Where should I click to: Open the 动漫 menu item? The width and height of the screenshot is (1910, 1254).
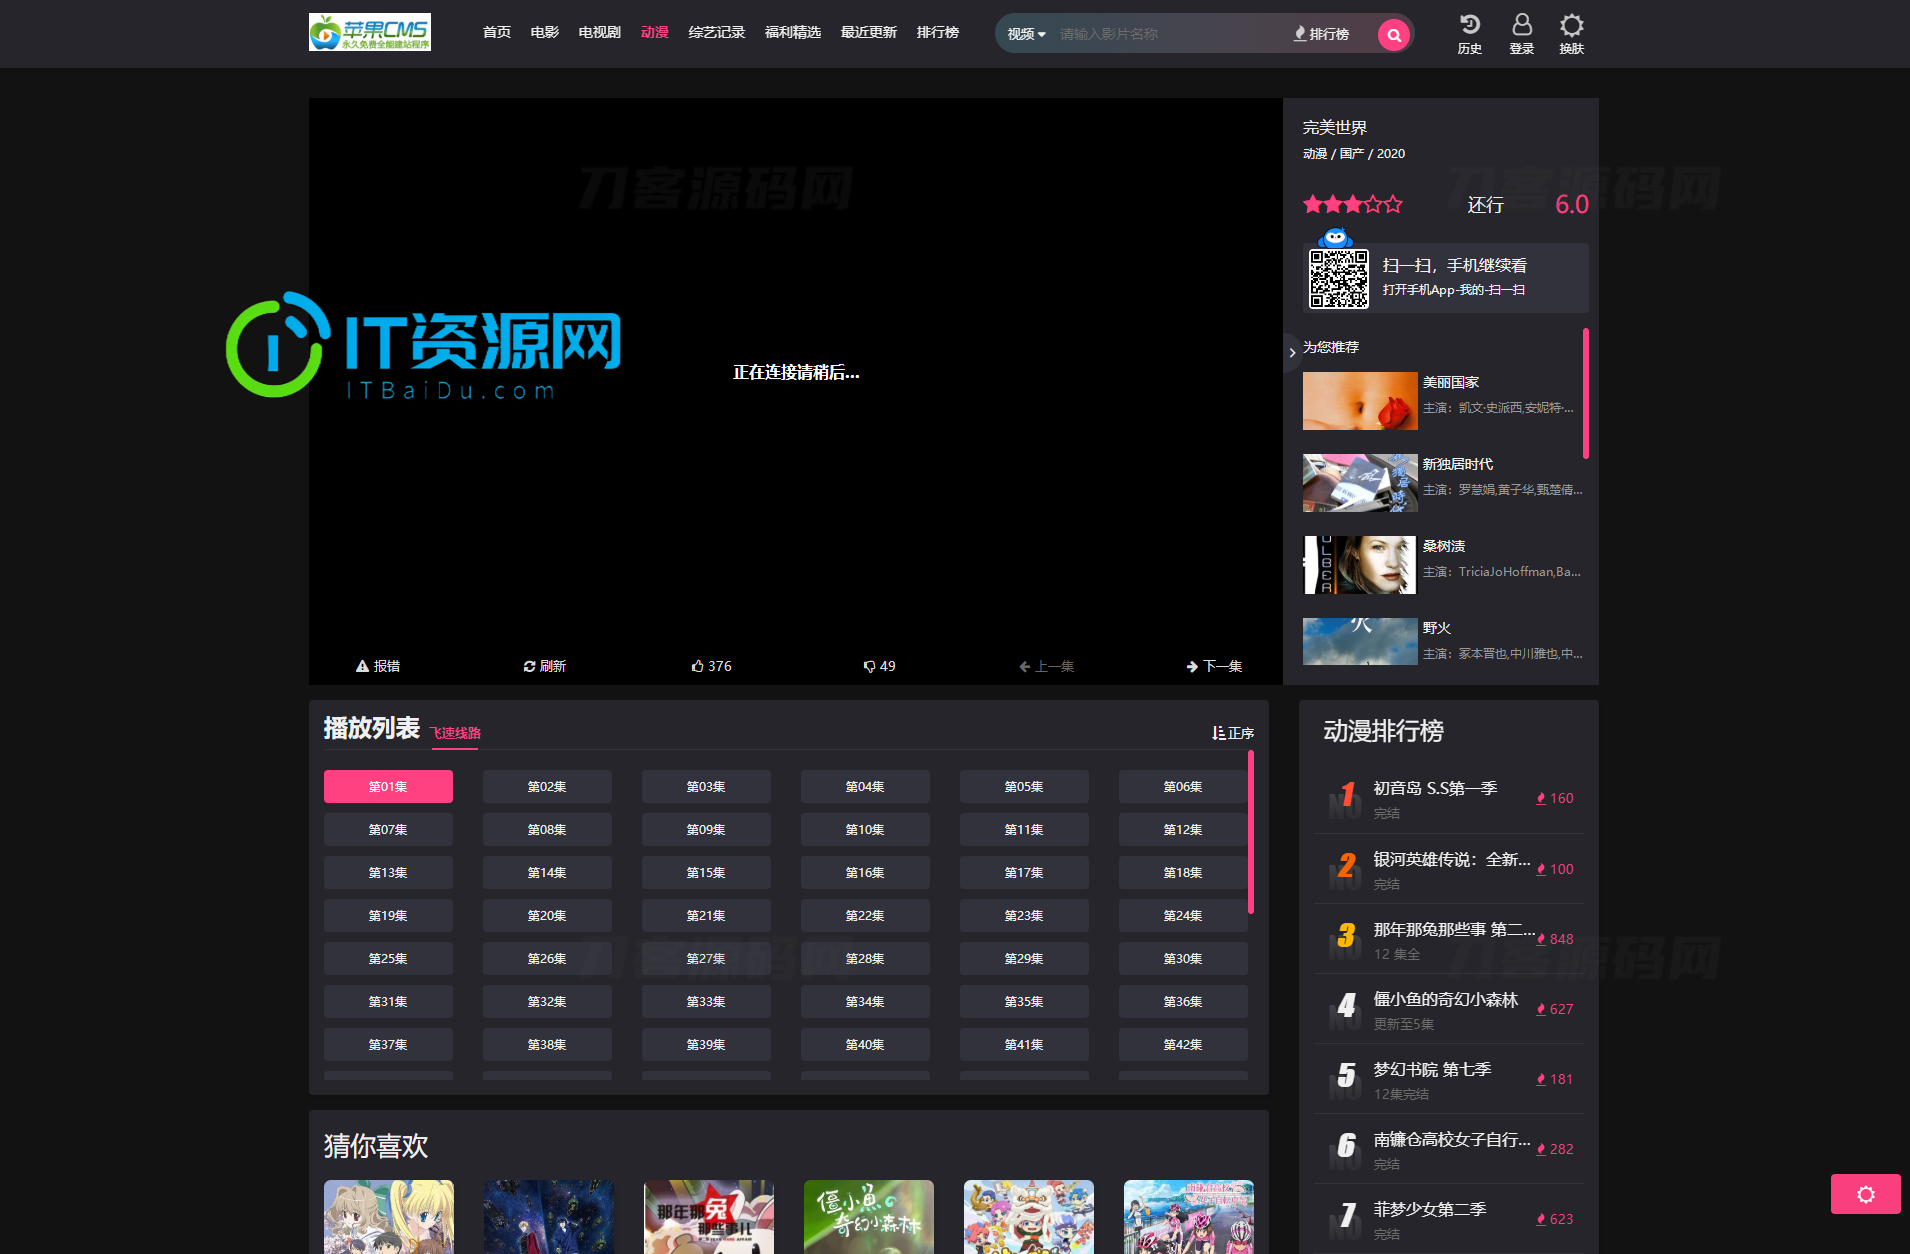pyautogui.click(x=655, y=32)
